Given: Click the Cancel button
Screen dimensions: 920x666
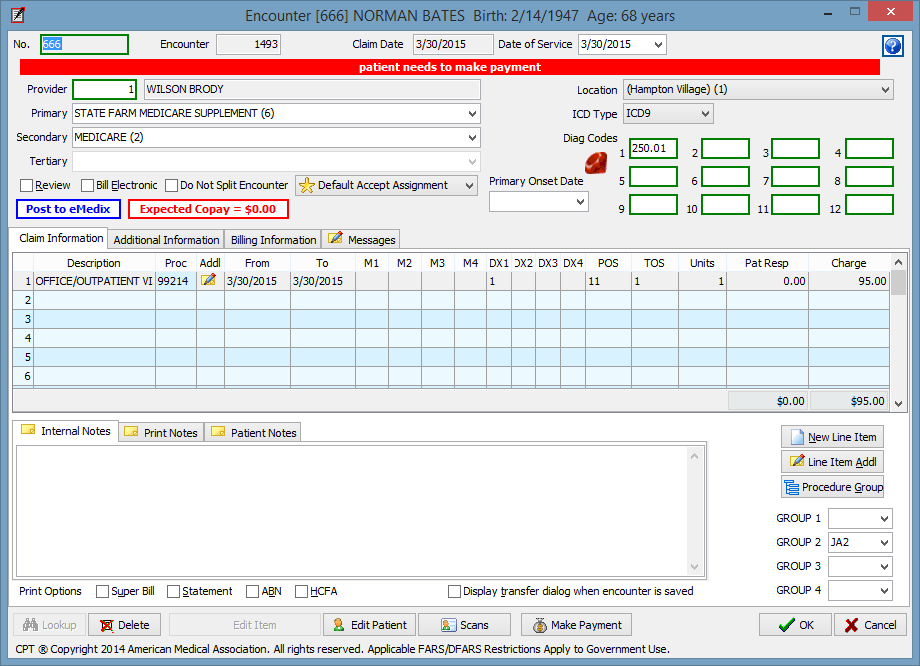Looking at the screenshot, I should [870, 626].
